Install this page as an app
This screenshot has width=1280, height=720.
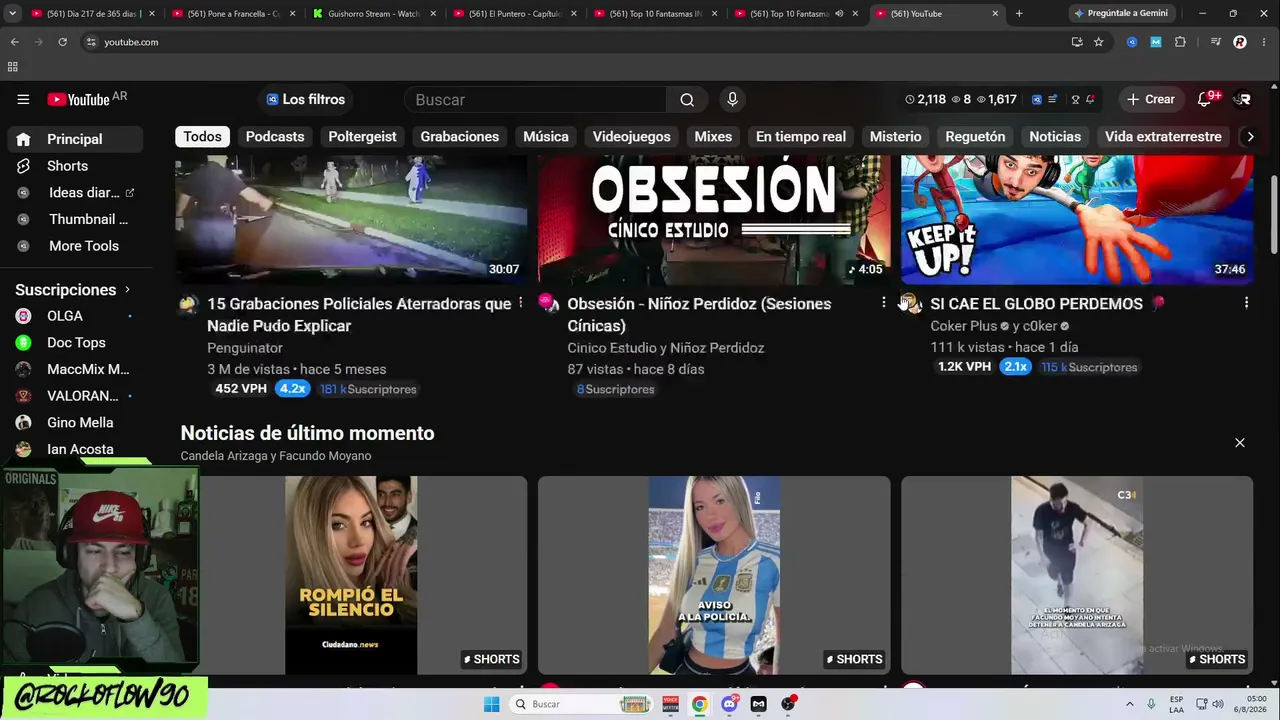(x=1077, y=42)
